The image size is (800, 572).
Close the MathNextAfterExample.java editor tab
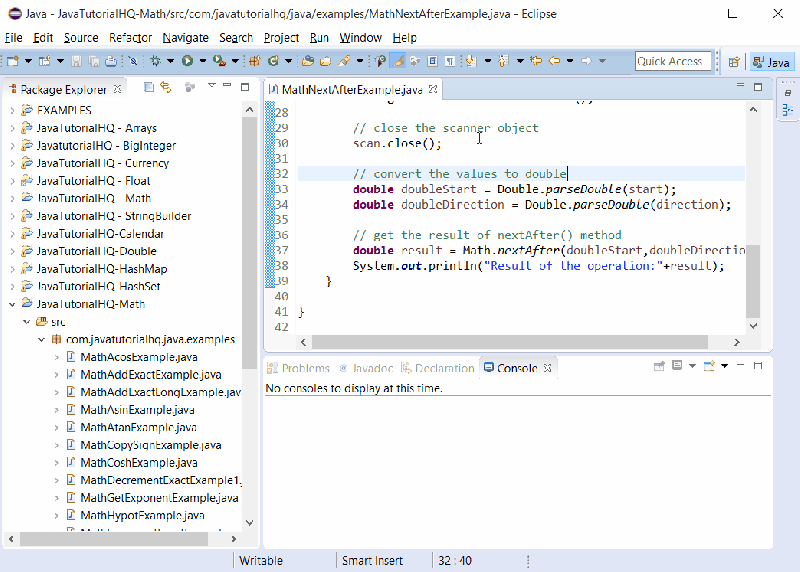pos(433,89)
